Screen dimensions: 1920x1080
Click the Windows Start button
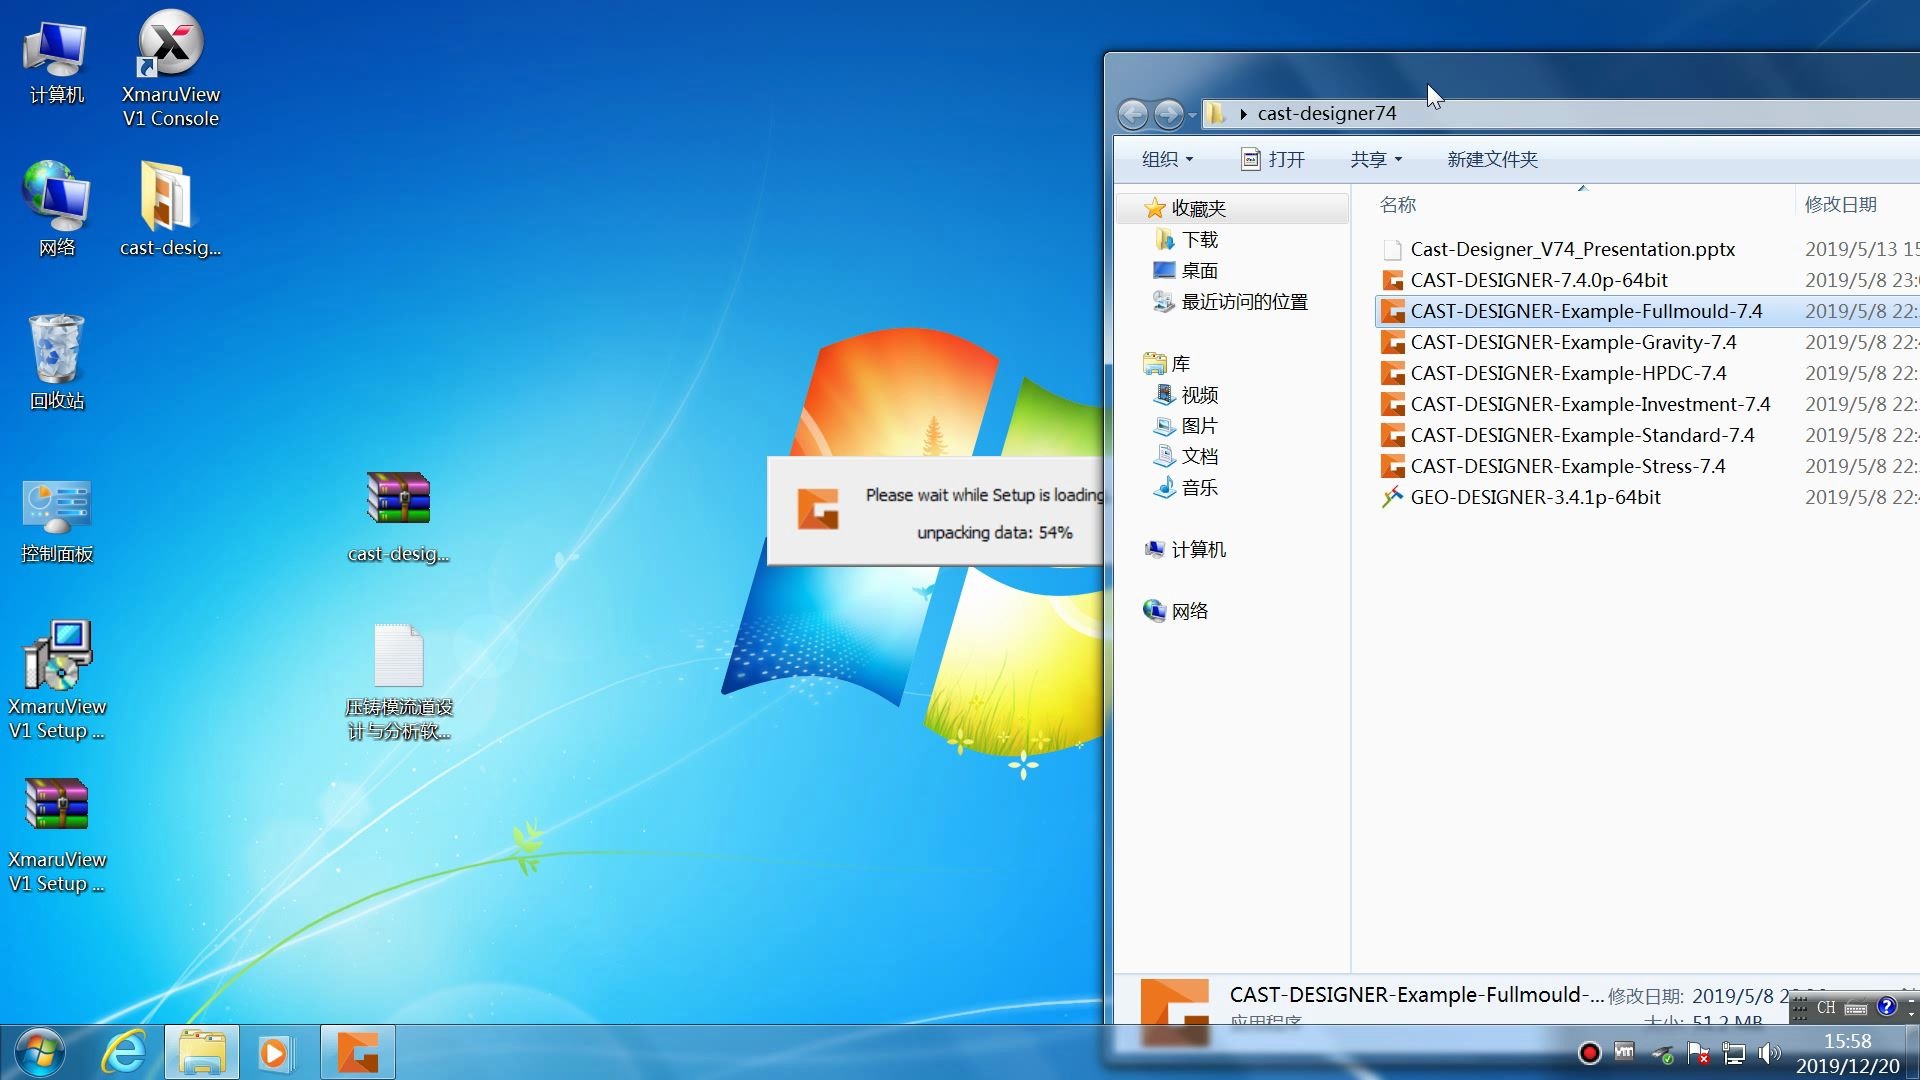(40, 1052)
